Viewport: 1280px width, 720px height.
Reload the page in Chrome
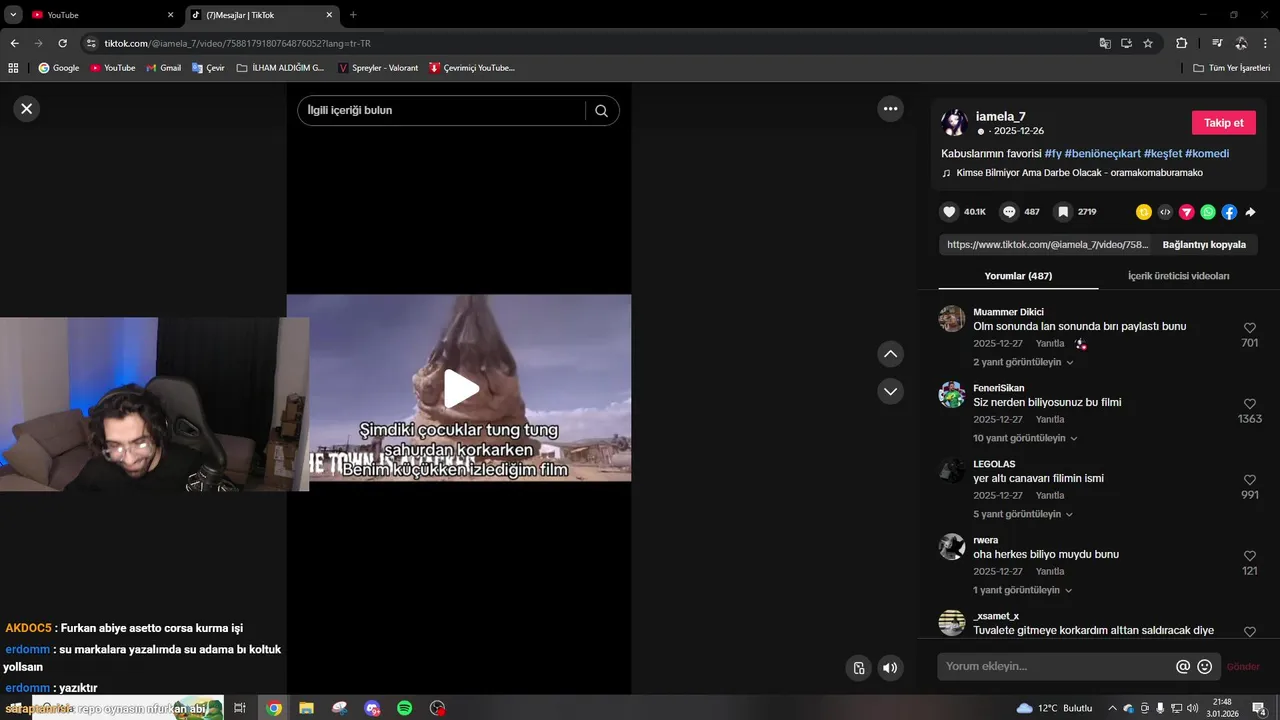62,43
